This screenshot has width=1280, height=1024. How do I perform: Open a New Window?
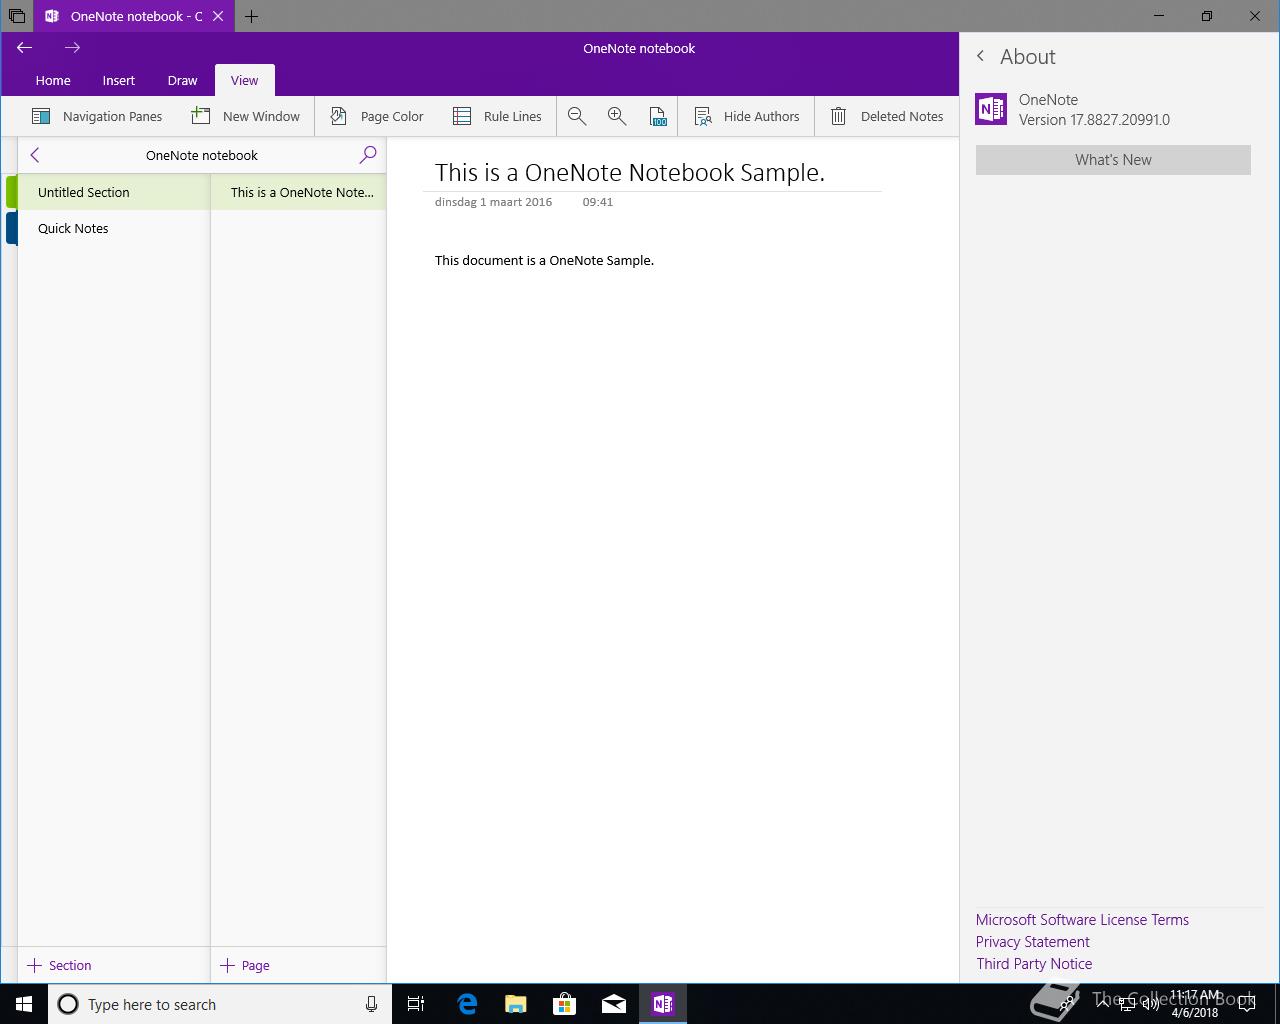pyautogui.click(x=246, y=116)
